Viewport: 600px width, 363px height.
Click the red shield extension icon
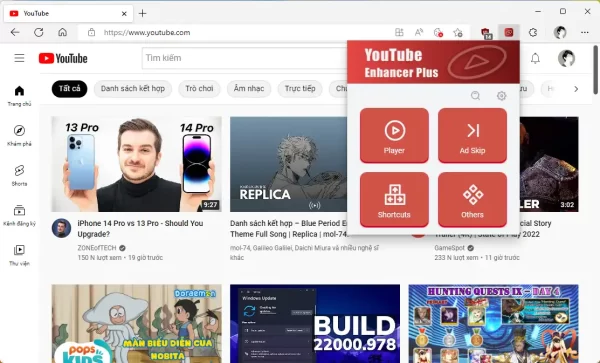click(x=486, y=33)
